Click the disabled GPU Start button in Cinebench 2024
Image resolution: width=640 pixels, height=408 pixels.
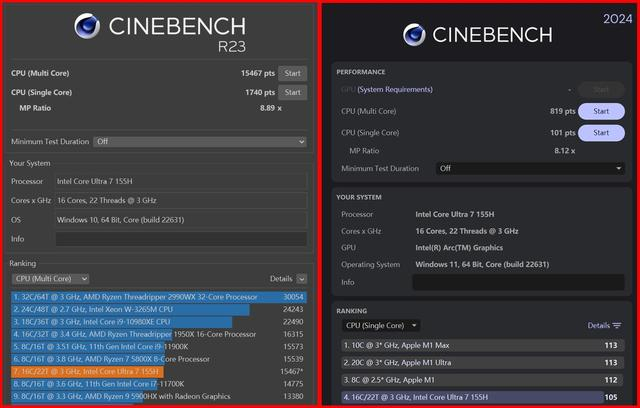pyautogui.click(x=601, y=90)
